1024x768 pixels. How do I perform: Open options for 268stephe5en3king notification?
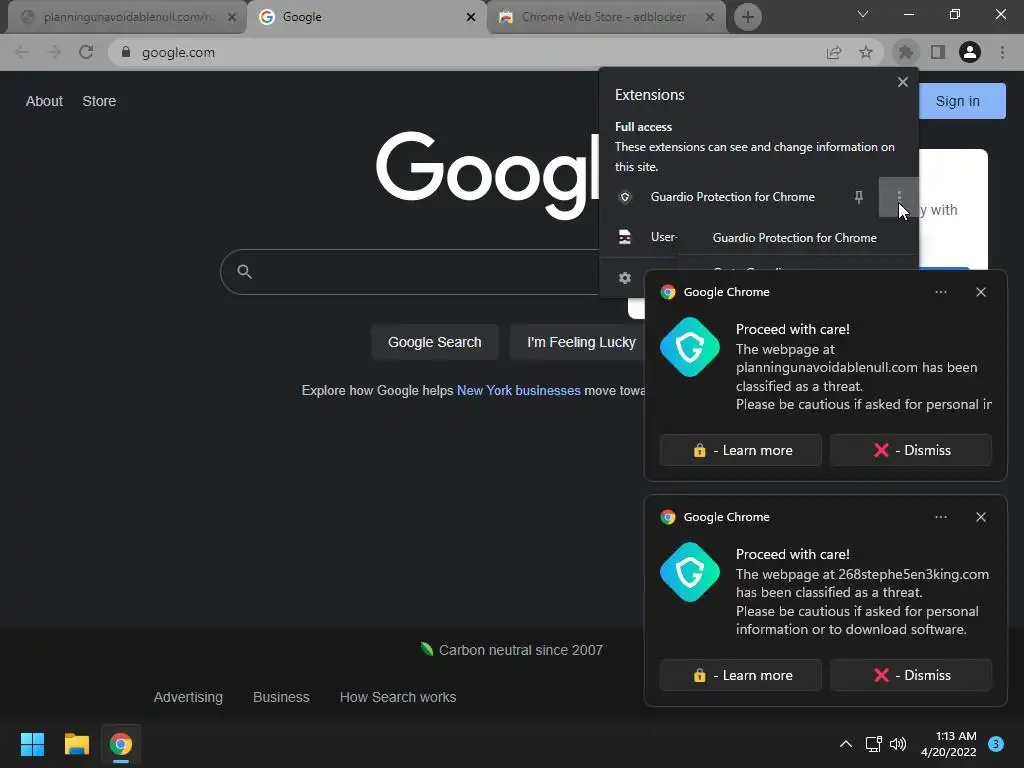point(940,517)
